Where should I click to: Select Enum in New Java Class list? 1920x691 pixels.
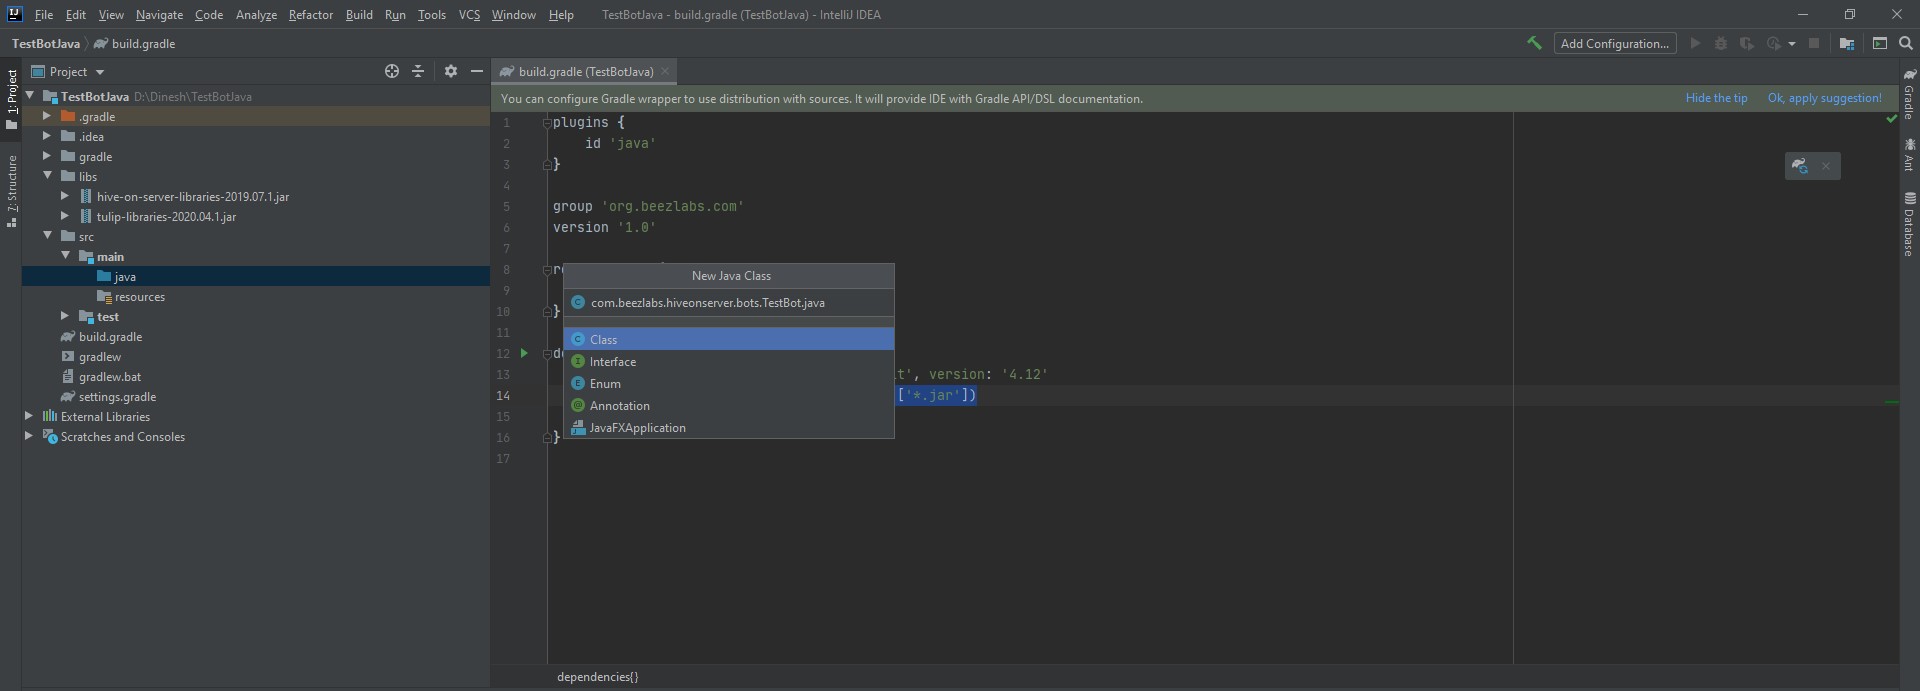[x=729, y=383]
